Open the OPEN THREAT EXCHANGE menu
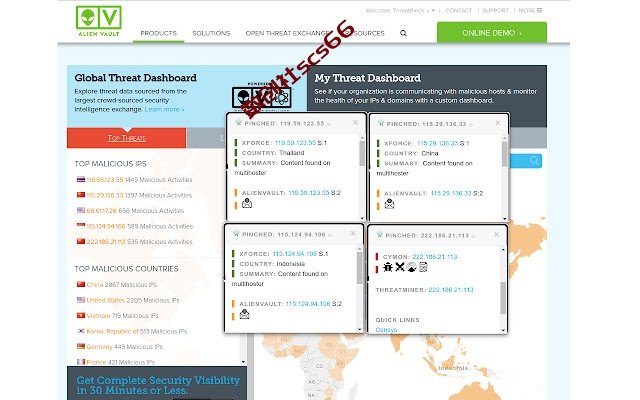The image size is (640, 400). tap(288, 33)
